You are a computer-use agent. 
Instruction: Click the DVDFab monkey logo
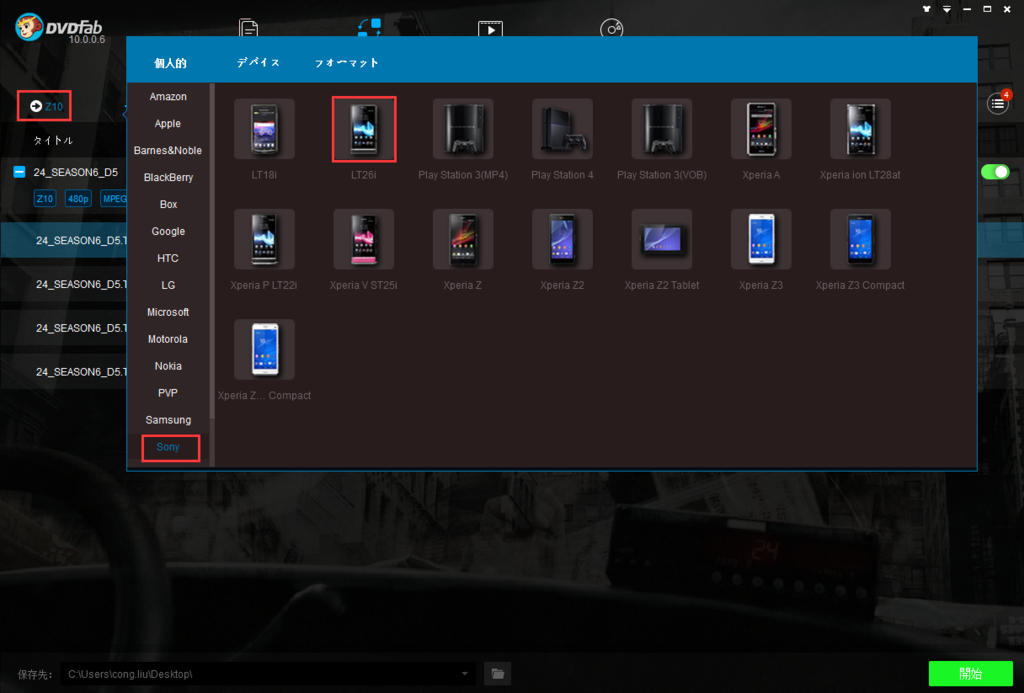[29, 27]
